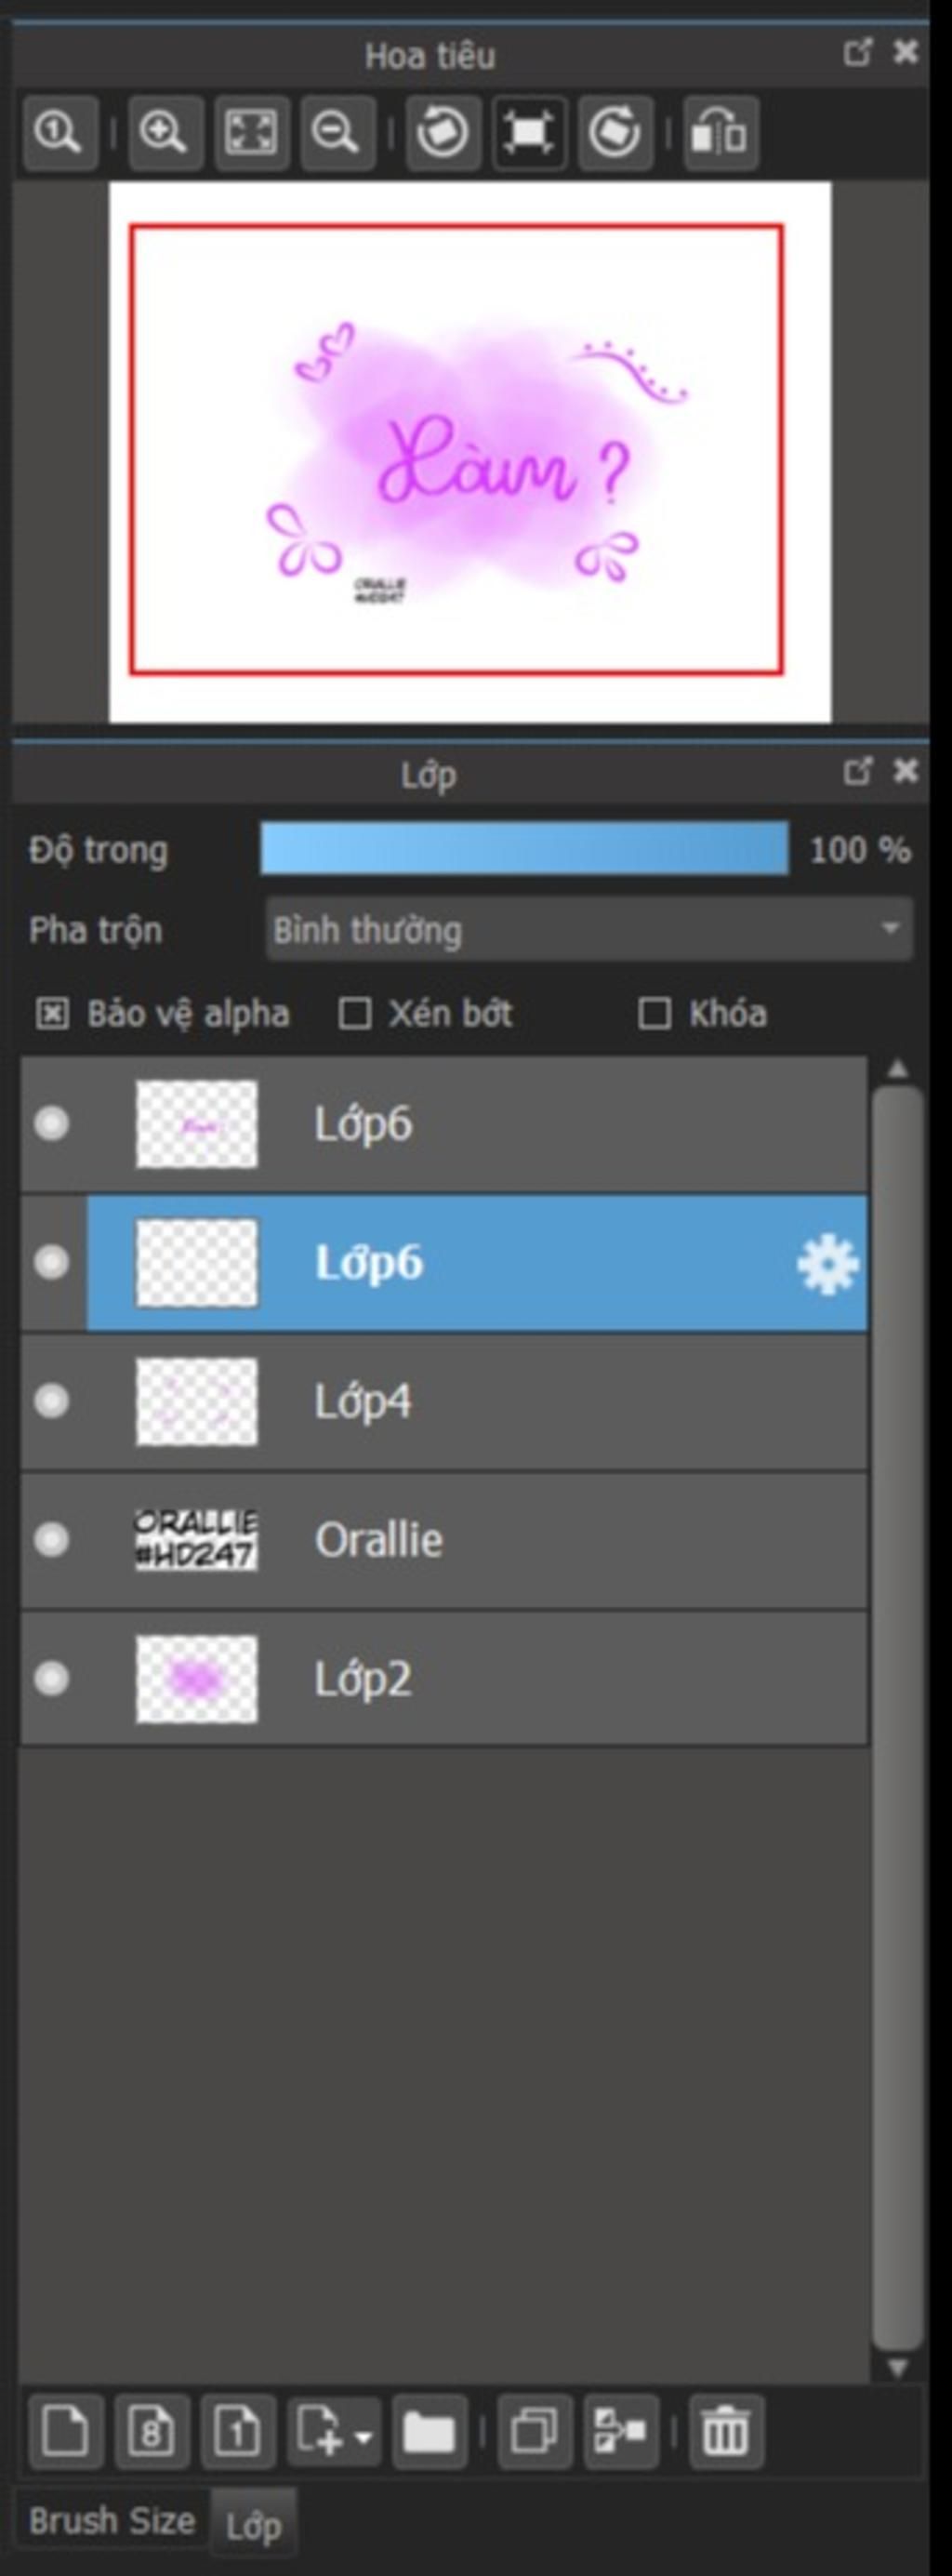Enable the Xén bớt checkbox
Viewport: 952px width, 2576px height.
coord(354,1014)
